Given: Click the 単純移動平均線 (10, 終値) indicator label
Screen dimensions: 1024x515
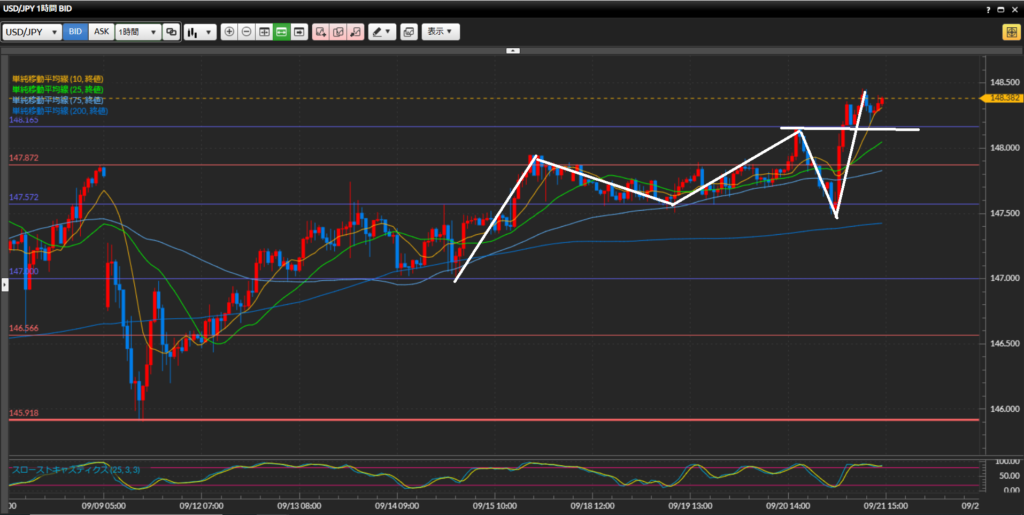Looking at the screenshot, I should click(58, 78).
